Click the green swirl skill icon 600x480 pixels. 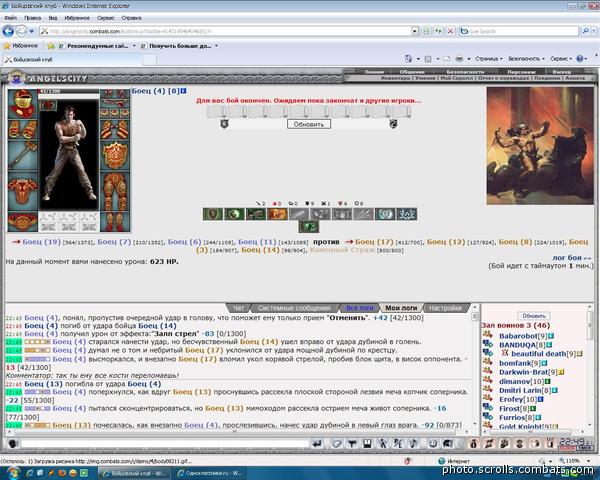(x=234, y=214)
